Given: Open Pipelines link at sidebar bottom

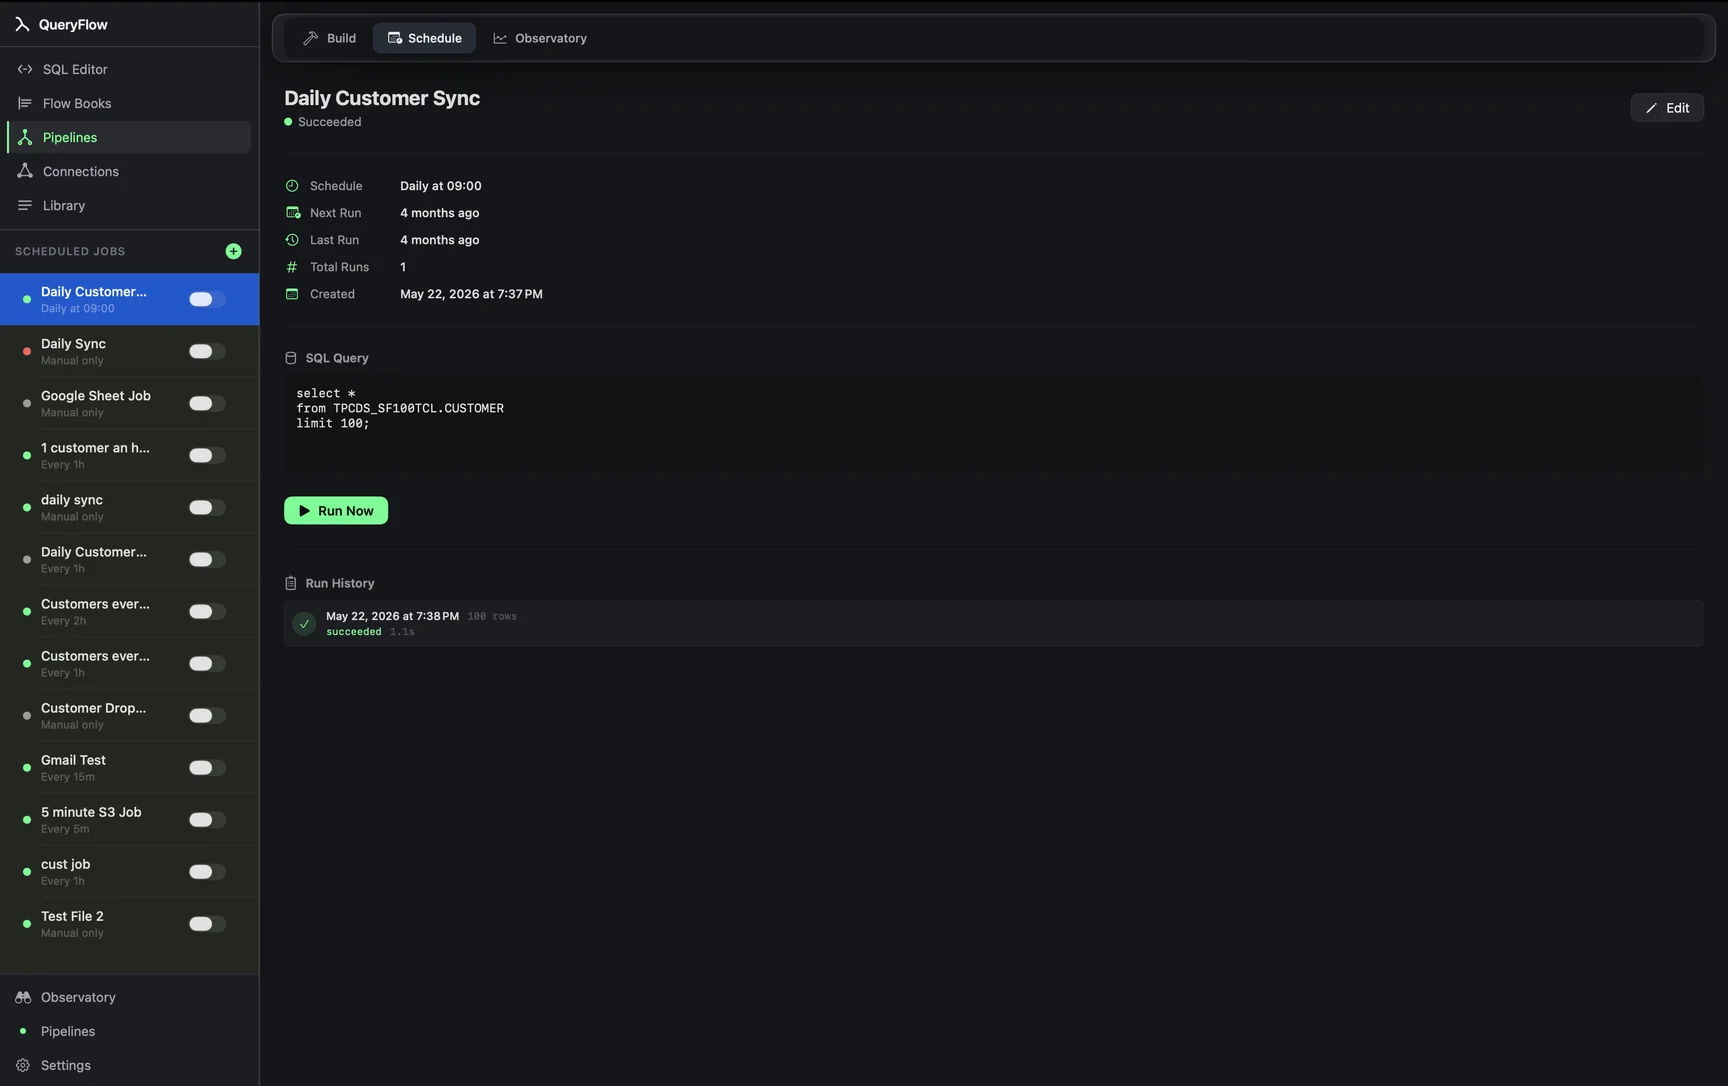Looking at the screenshot, I should 129,1031.
